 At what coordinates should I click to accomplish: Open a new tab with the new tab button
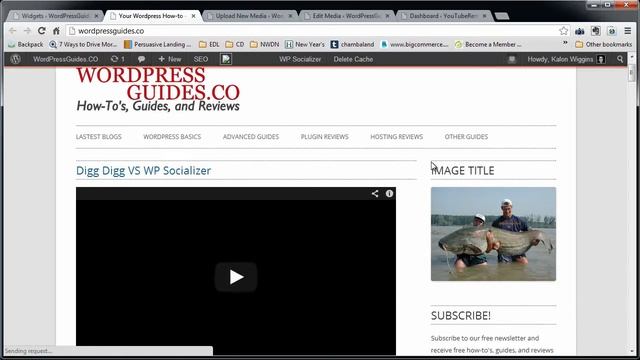[x=502, y=16]
